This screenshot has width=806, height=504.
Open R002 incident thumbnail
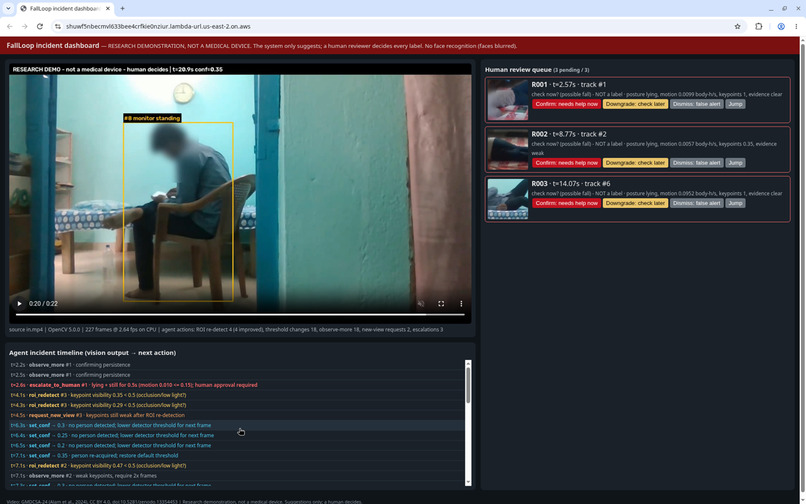[508, 150]
